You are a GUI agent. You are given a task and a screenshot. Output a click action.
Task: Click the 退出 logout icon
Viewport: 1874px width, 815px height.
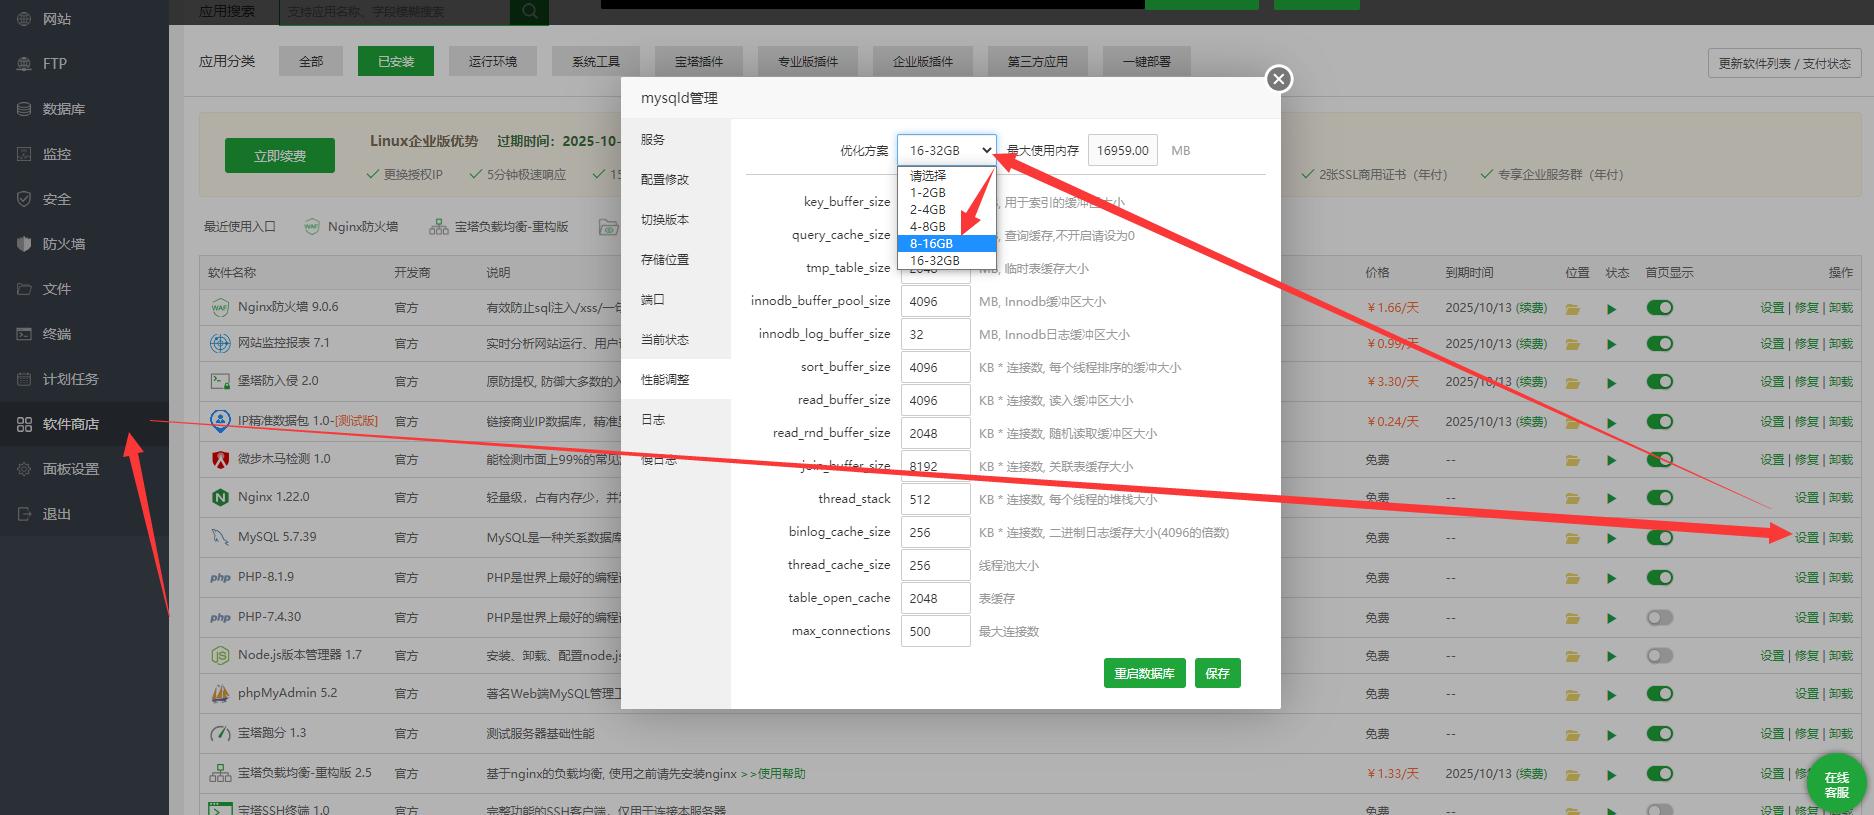[x=24, y=514]
